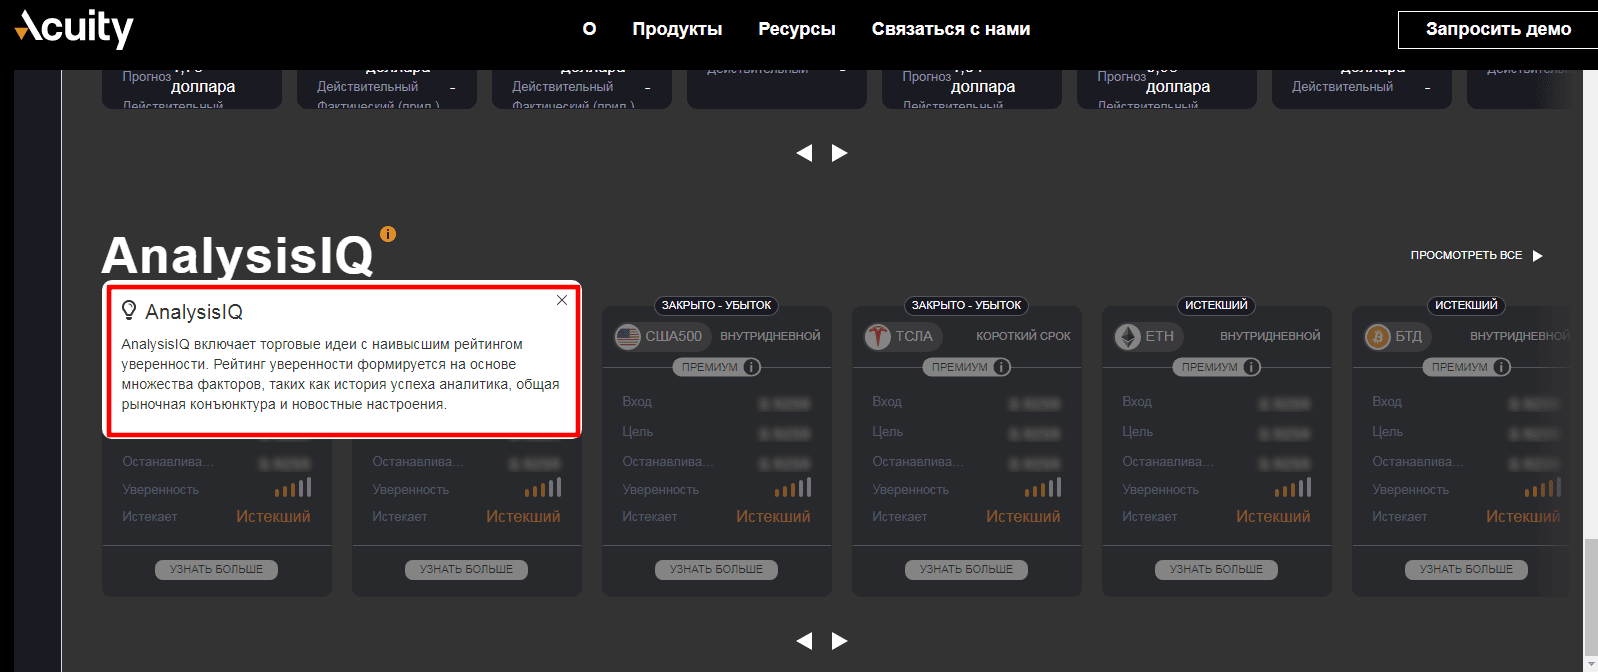Image resolution: width=1598 pixels, height=672 pixels.
Task: Click the Вход label on the США500 card
Action: 637,402
